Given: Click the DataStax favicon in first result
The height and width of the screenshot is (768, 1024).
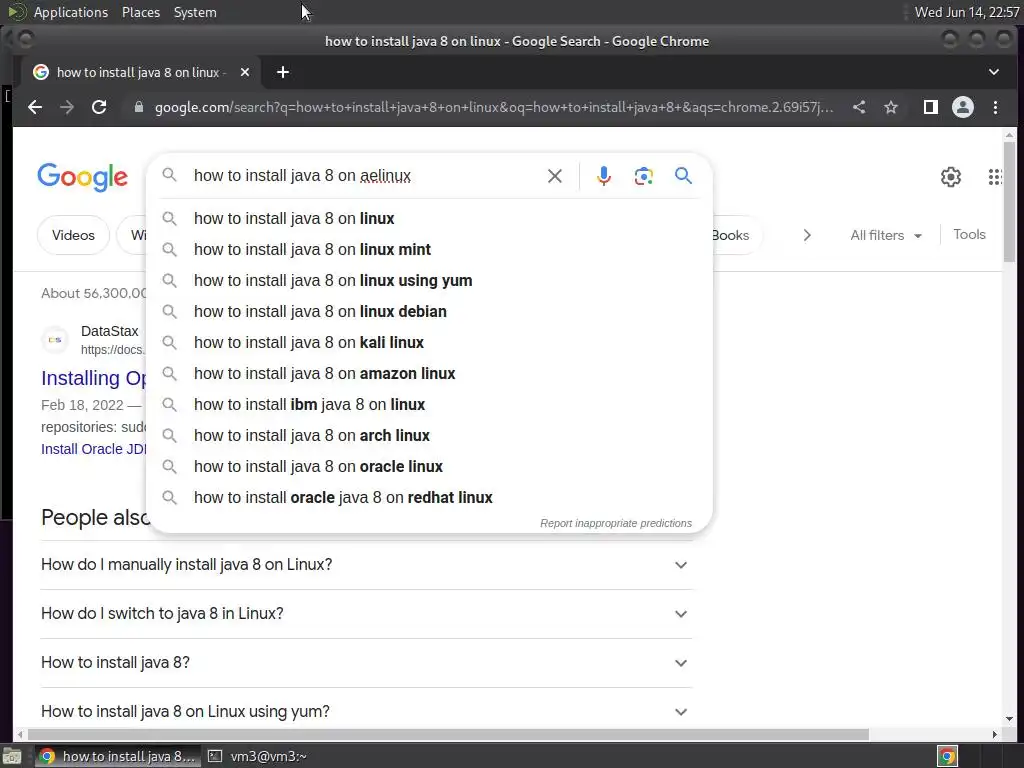Looking at the screenshot, I should pos(55,340).
